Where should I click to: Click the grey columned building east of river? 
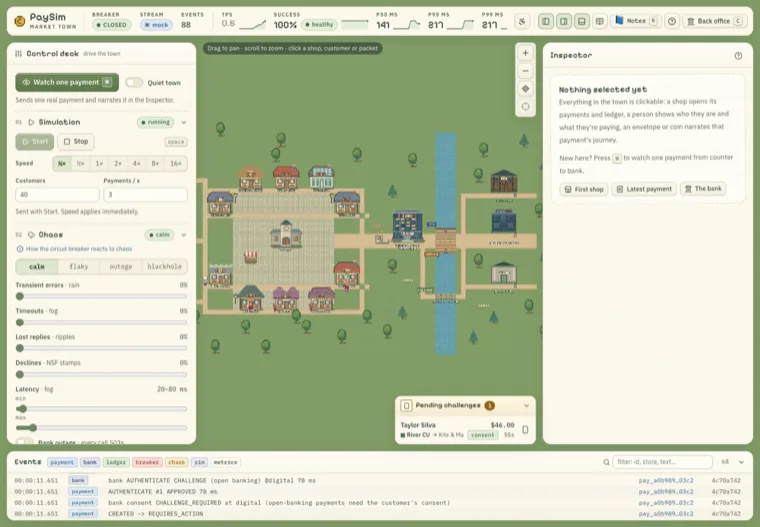[x=504, y=273]
